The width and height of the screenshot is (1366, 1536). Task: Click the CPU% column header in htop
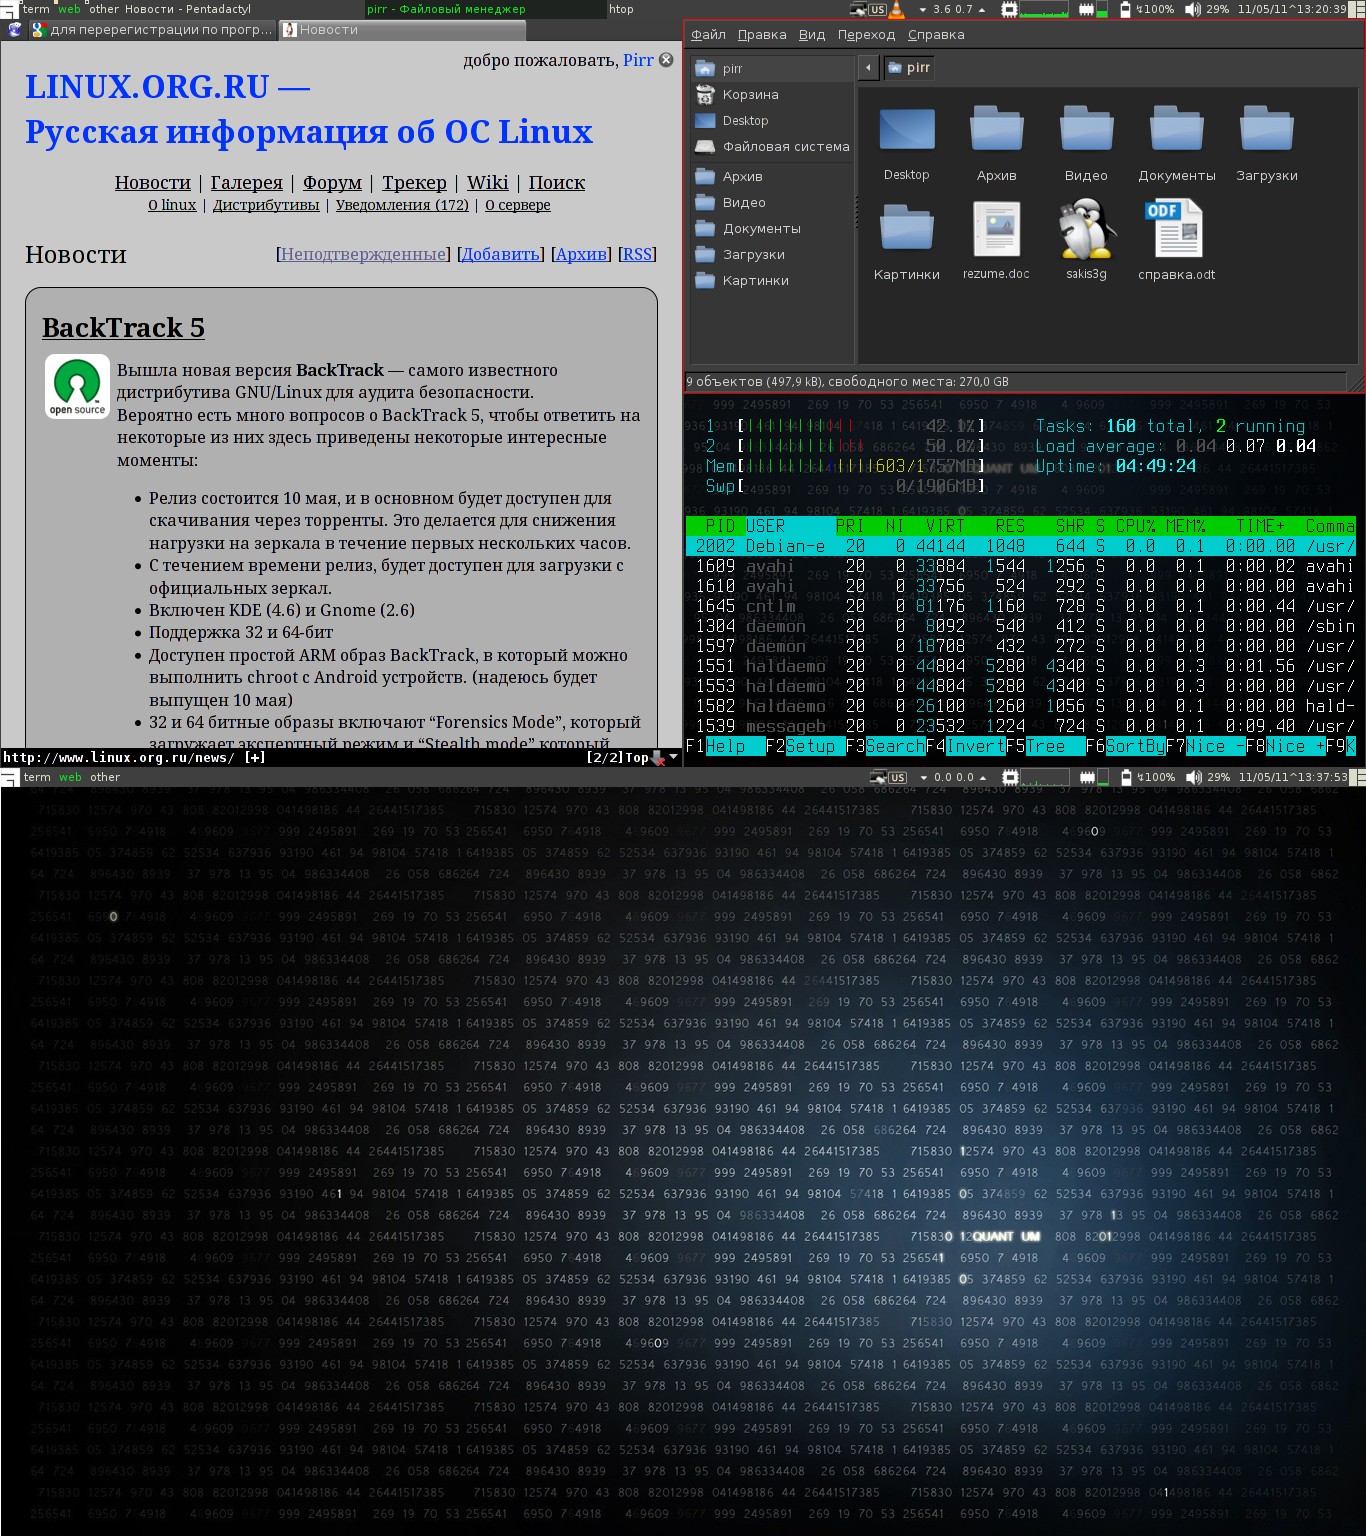pos(1135,526)
